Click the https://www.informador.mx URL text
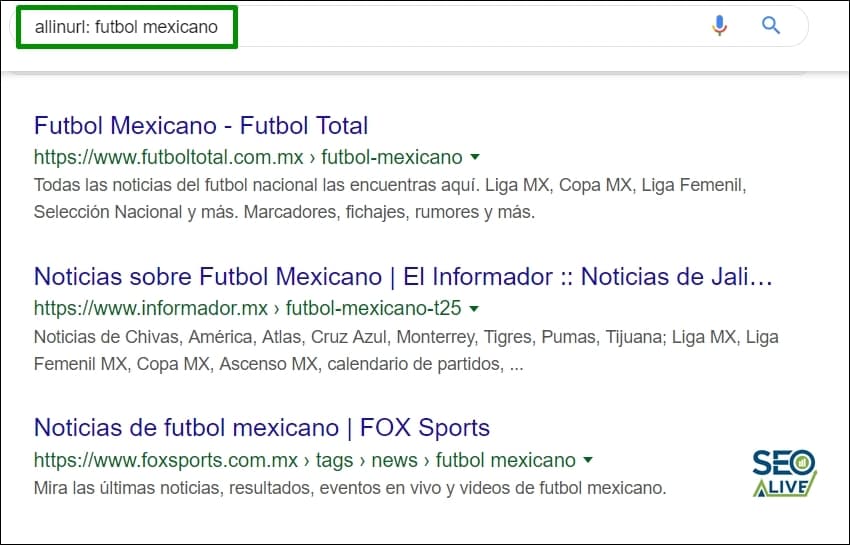 pos(151,309)
